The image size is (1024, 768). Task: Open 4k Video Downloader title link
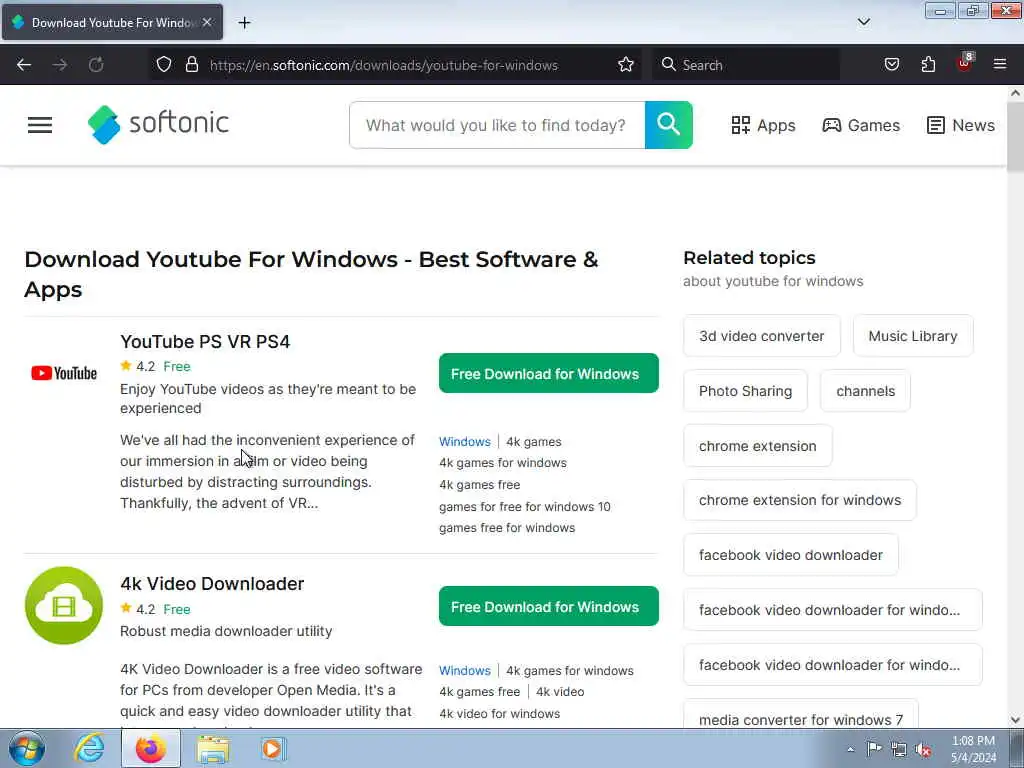pyautogui.click(x=212, y=584)
